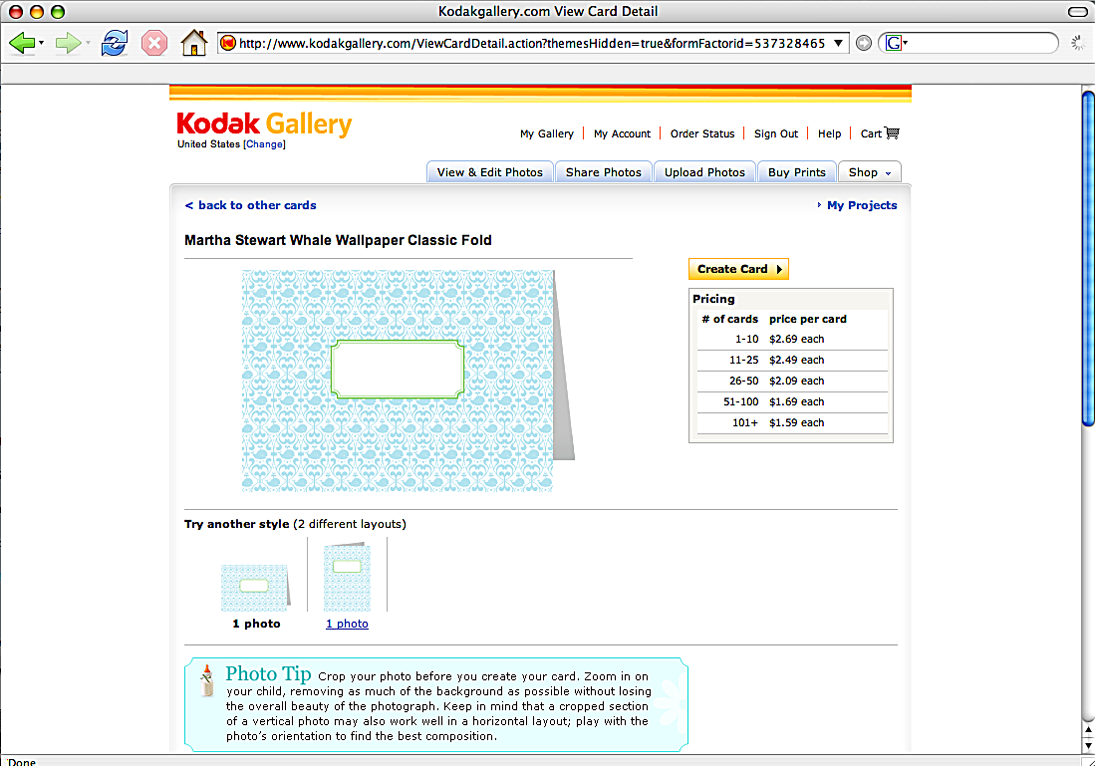
Task: Click the Kodak Gallery logo
Action: click(264, 124)
